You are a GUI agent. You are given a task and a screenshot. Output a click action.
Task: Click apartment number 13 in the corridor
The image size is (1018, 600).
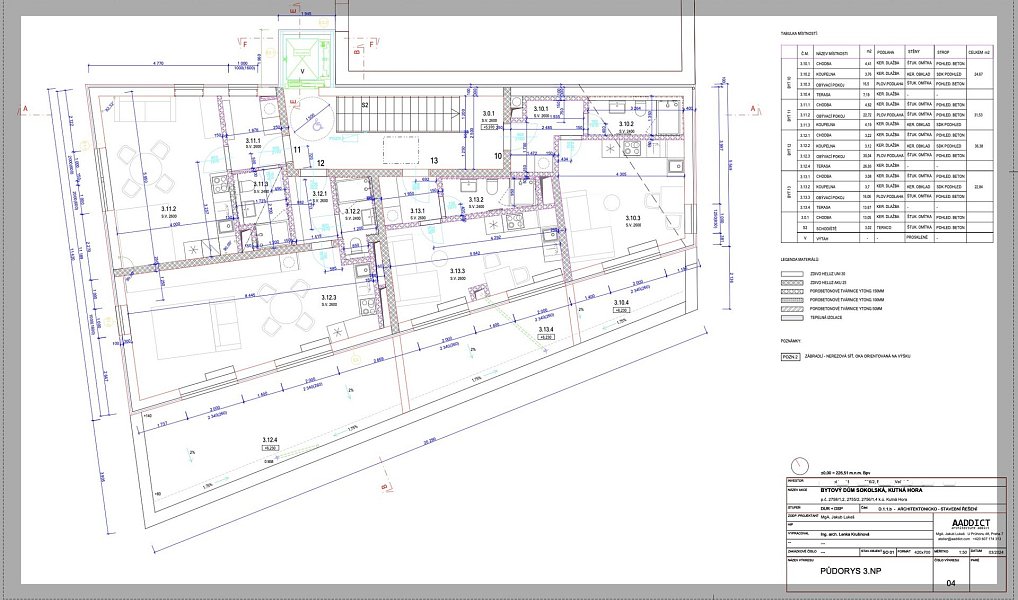[x=434, y=160]
